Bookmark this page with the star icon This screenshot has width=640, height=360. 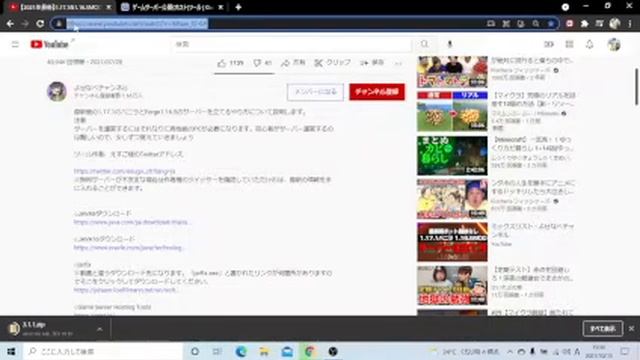tap(551, 24)
